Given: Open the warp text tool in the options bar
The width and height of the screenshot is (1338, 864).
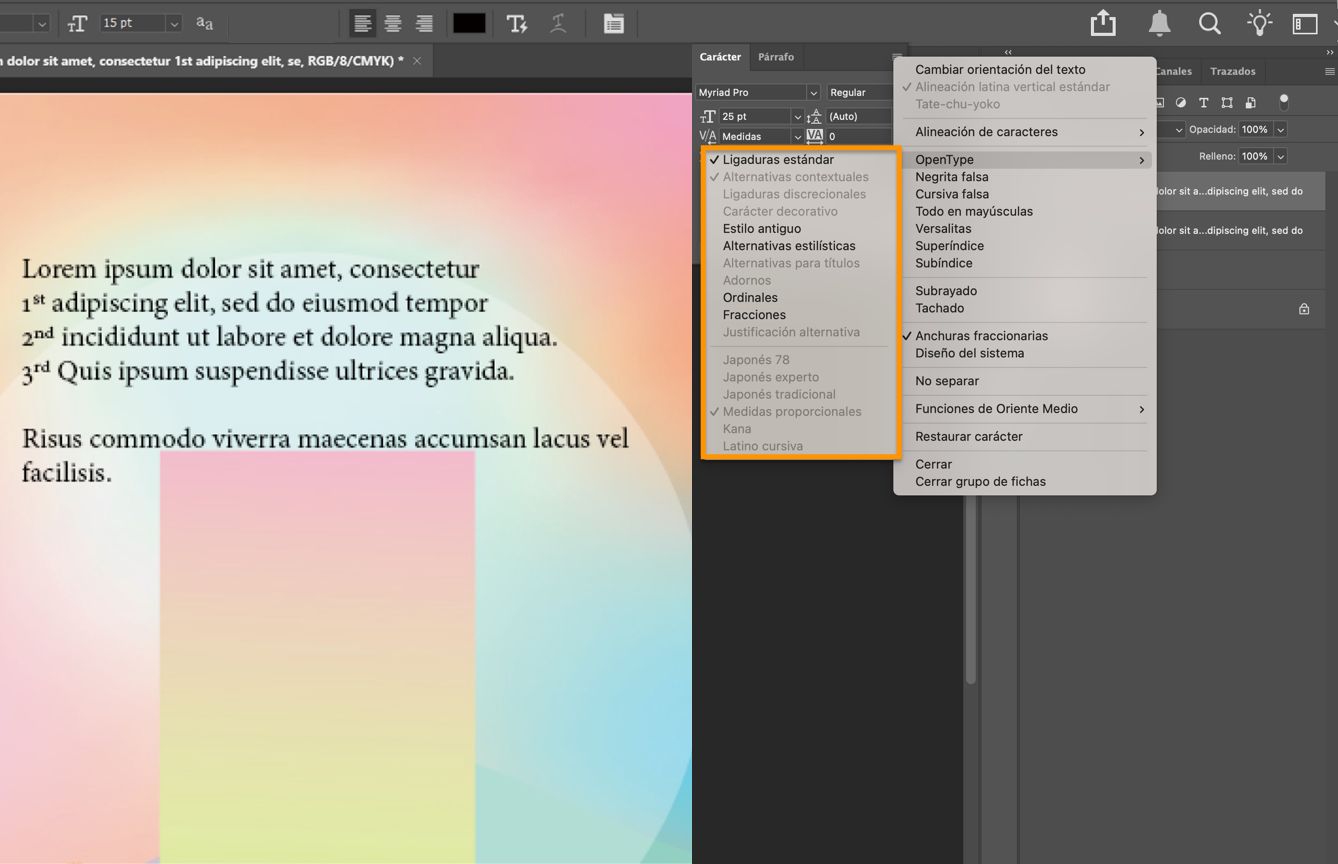Looking at the screenshot, I should pyautogui.click(x=558, y=23).
